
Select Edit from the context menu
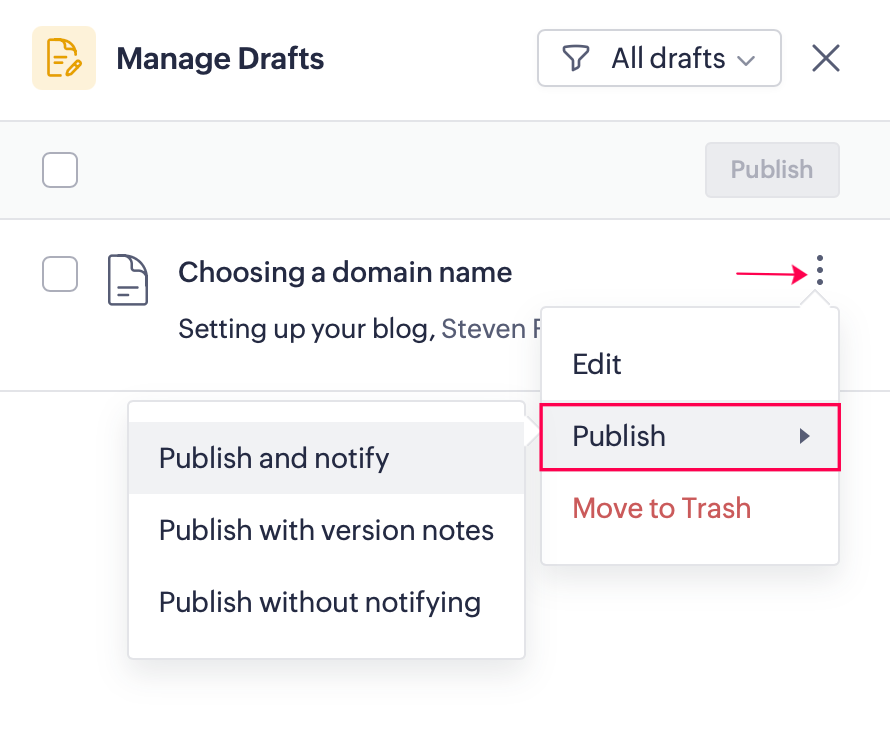[597, 364]
